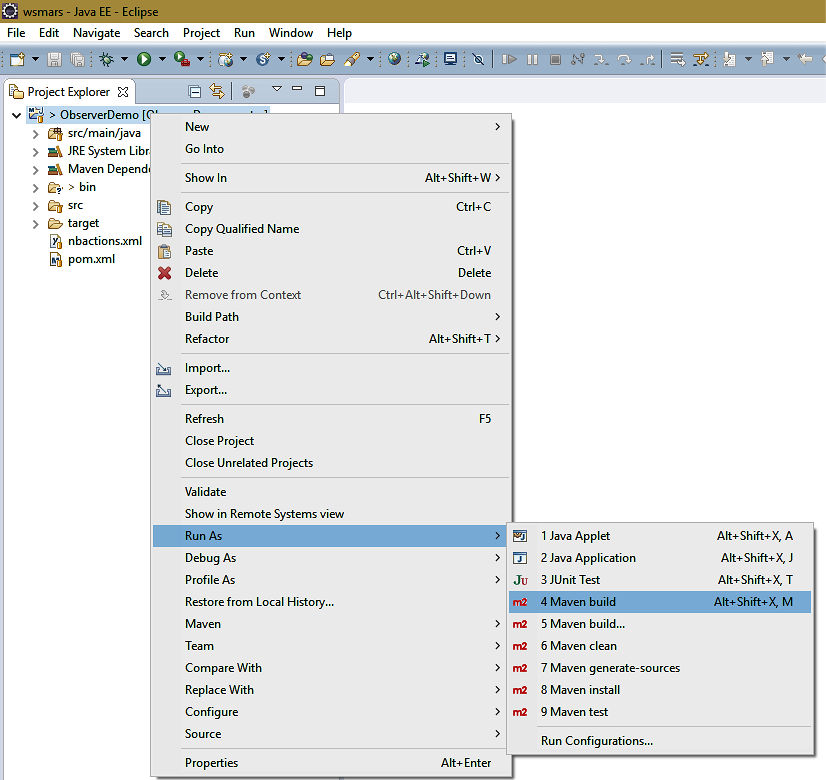Screen dimensions: 826x780
Task: Open the Window menu in menu bar
Action: point(291,33)
